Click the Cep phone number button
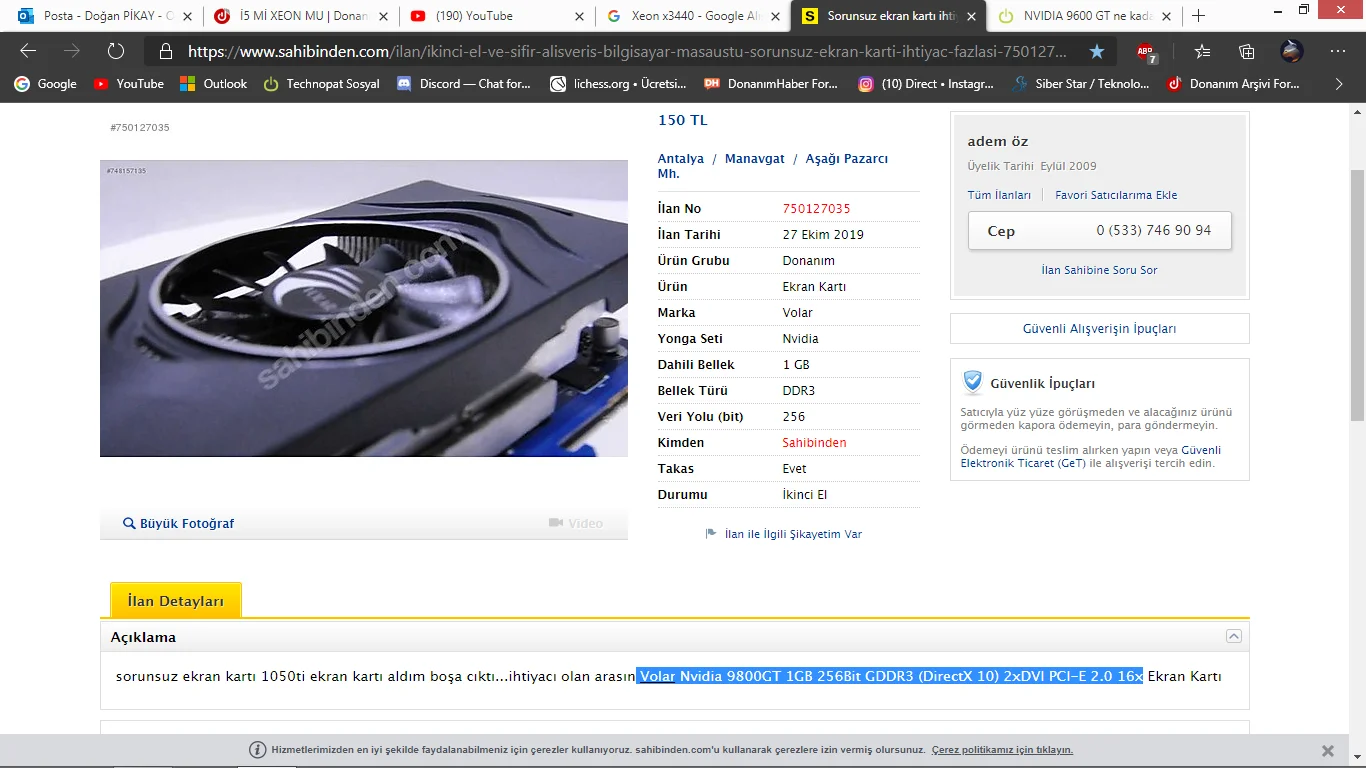This screenshot has height=768, width=1366. point(1100,231)
